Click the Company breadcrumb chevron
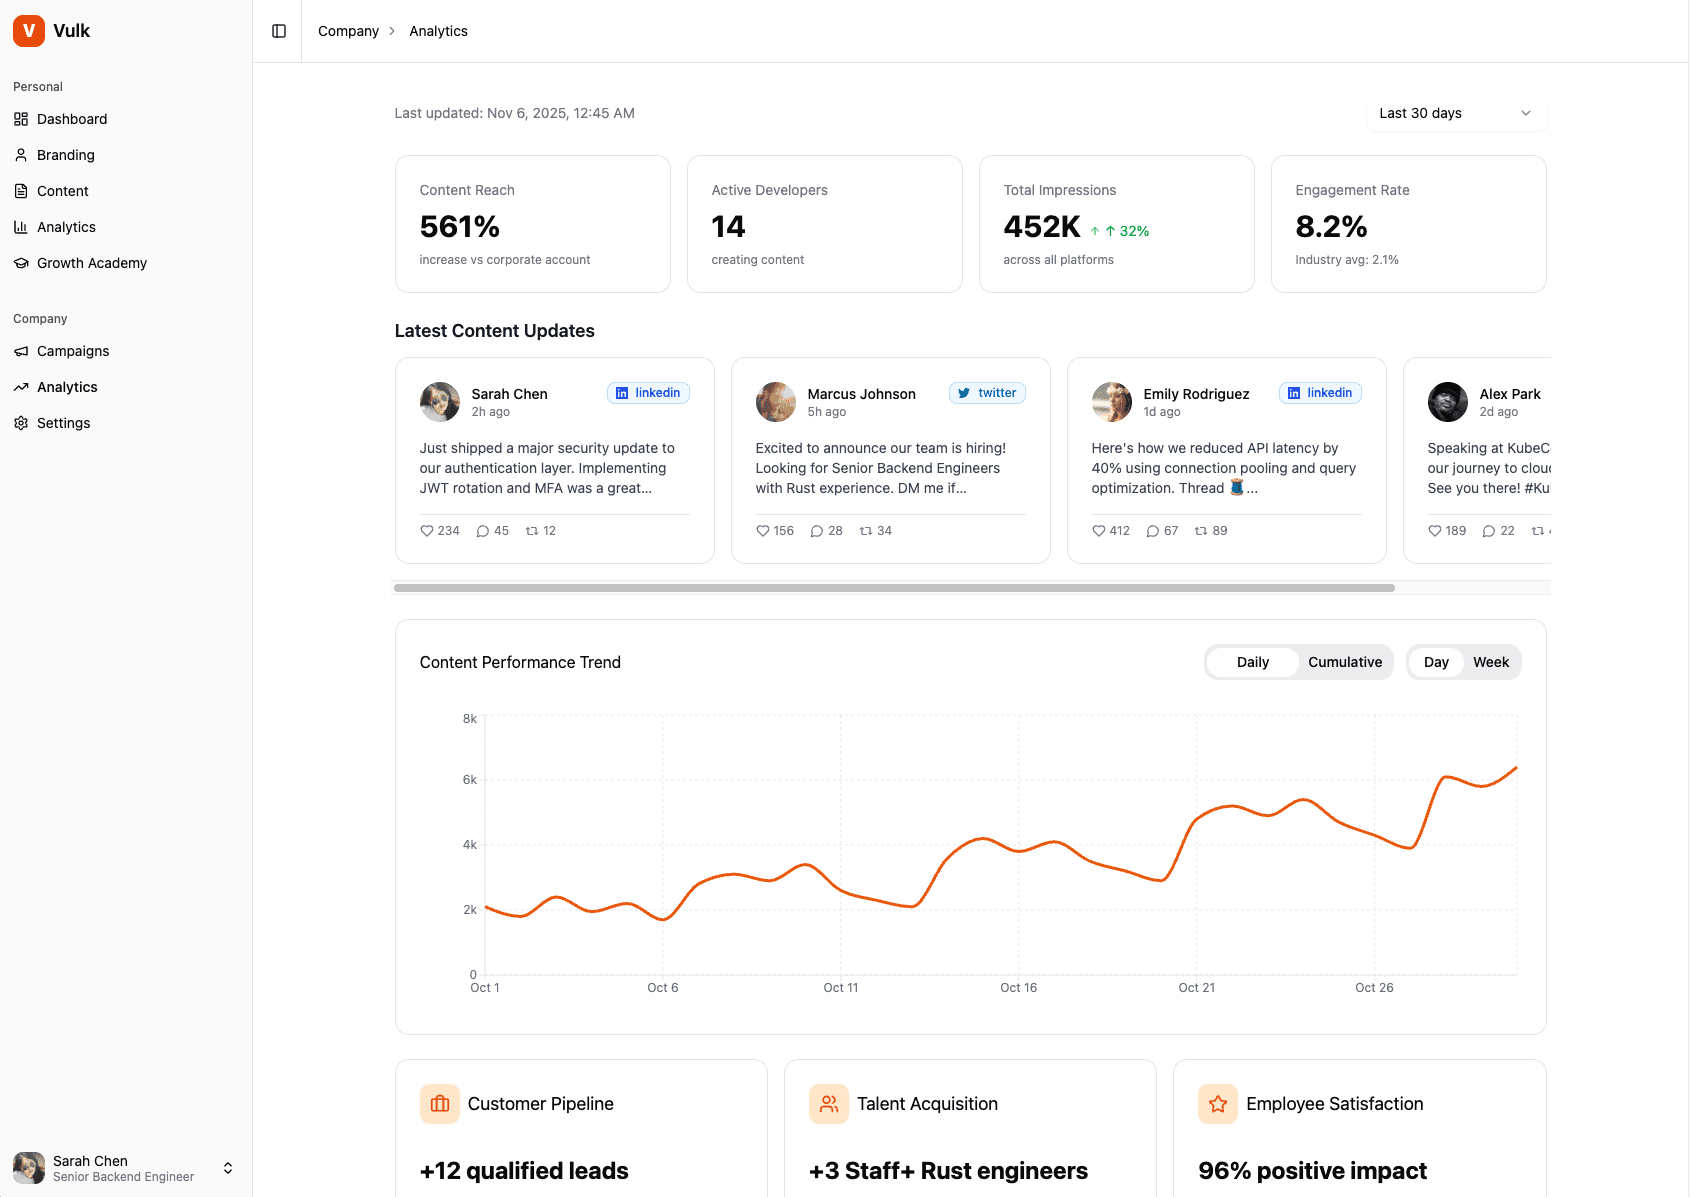Viewport: 1690px width, 1197px height. click(x=392, y=31)
